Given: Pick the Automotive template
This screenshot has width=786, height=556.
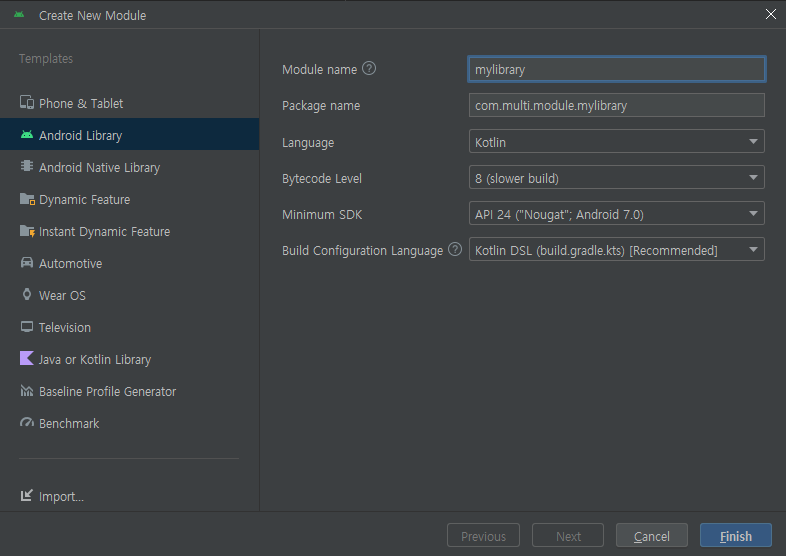Looking at the screenshot, I should tap(129, 263).
